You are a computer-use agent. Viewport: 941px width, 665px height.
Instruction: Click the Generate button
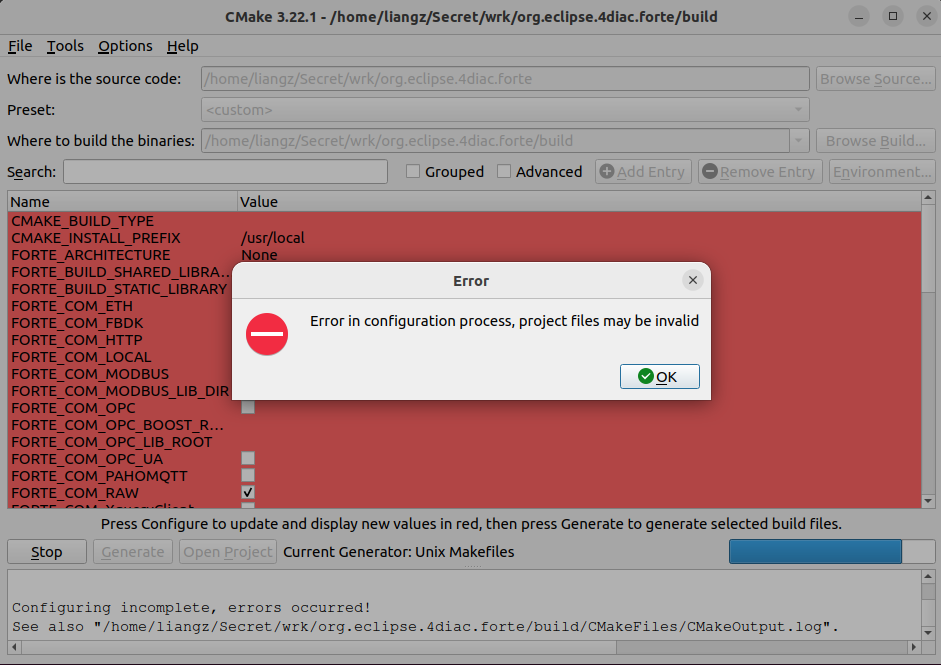133,552
